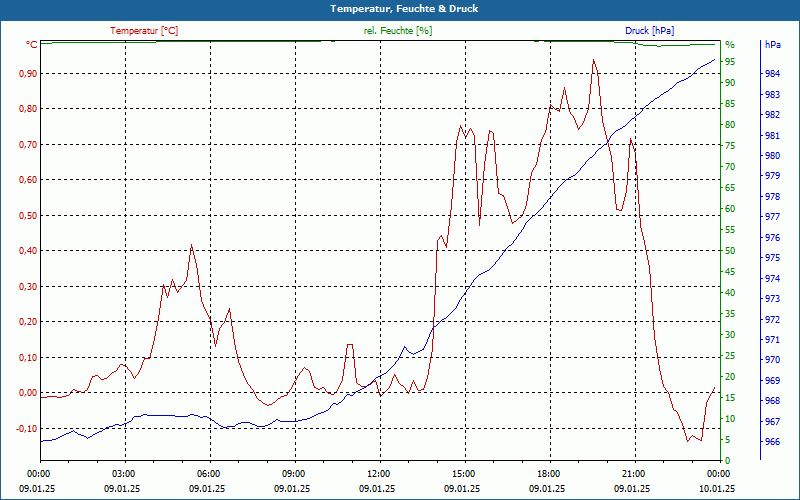Click '65' on the green humidity axis
The width and height of the screenshot is (800, 500).
[x=730, y=188]
